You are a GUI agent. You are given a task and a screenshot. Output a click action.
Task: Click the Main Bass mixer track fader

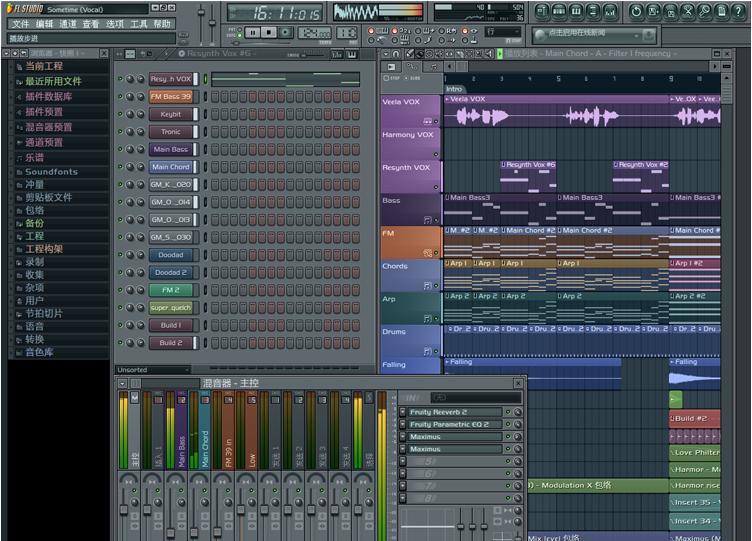tap(170, 533)
